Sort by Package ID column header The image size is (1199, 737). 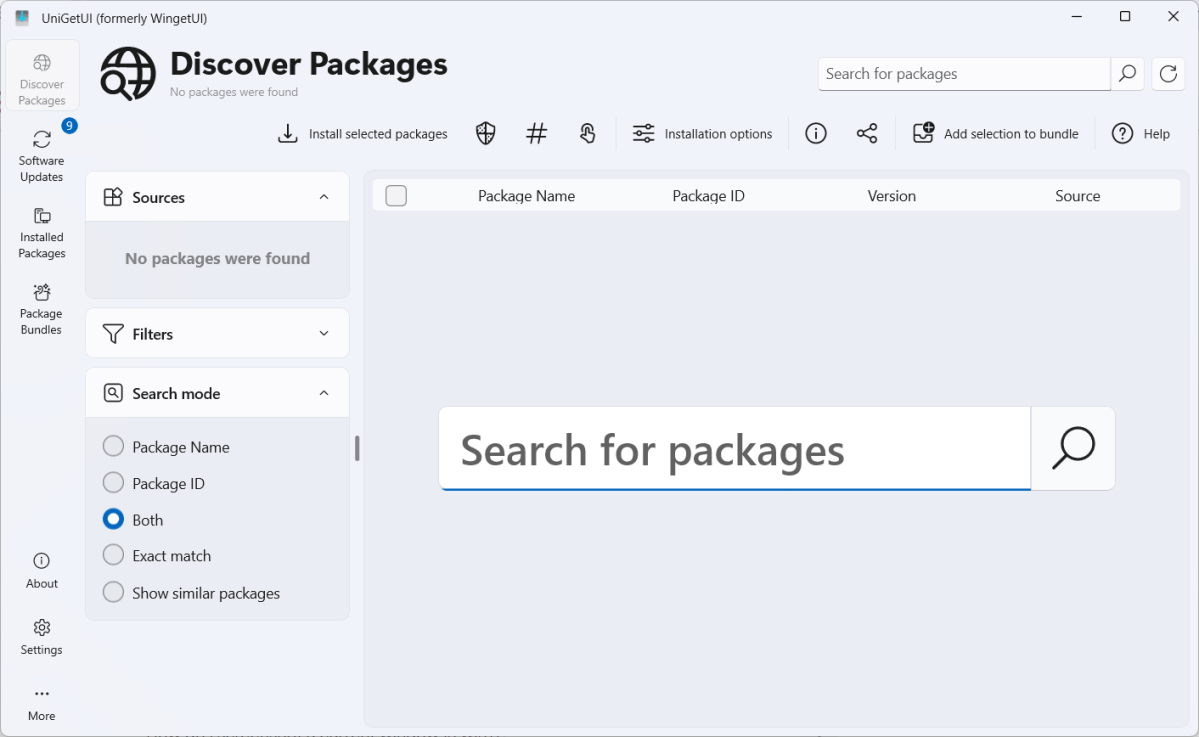click(x=708, y=196)
